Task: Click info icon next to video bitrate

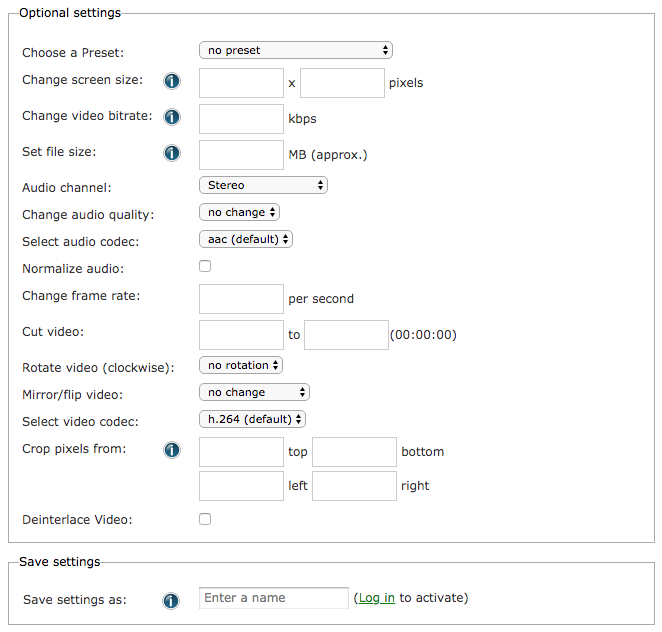Action: click(x=171, y=117)
